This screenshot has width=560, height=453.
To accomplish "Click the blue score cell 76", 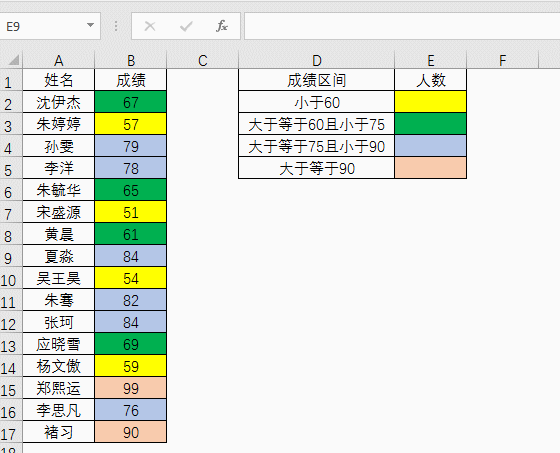I will pyautogui.click(x=131, y=410).
